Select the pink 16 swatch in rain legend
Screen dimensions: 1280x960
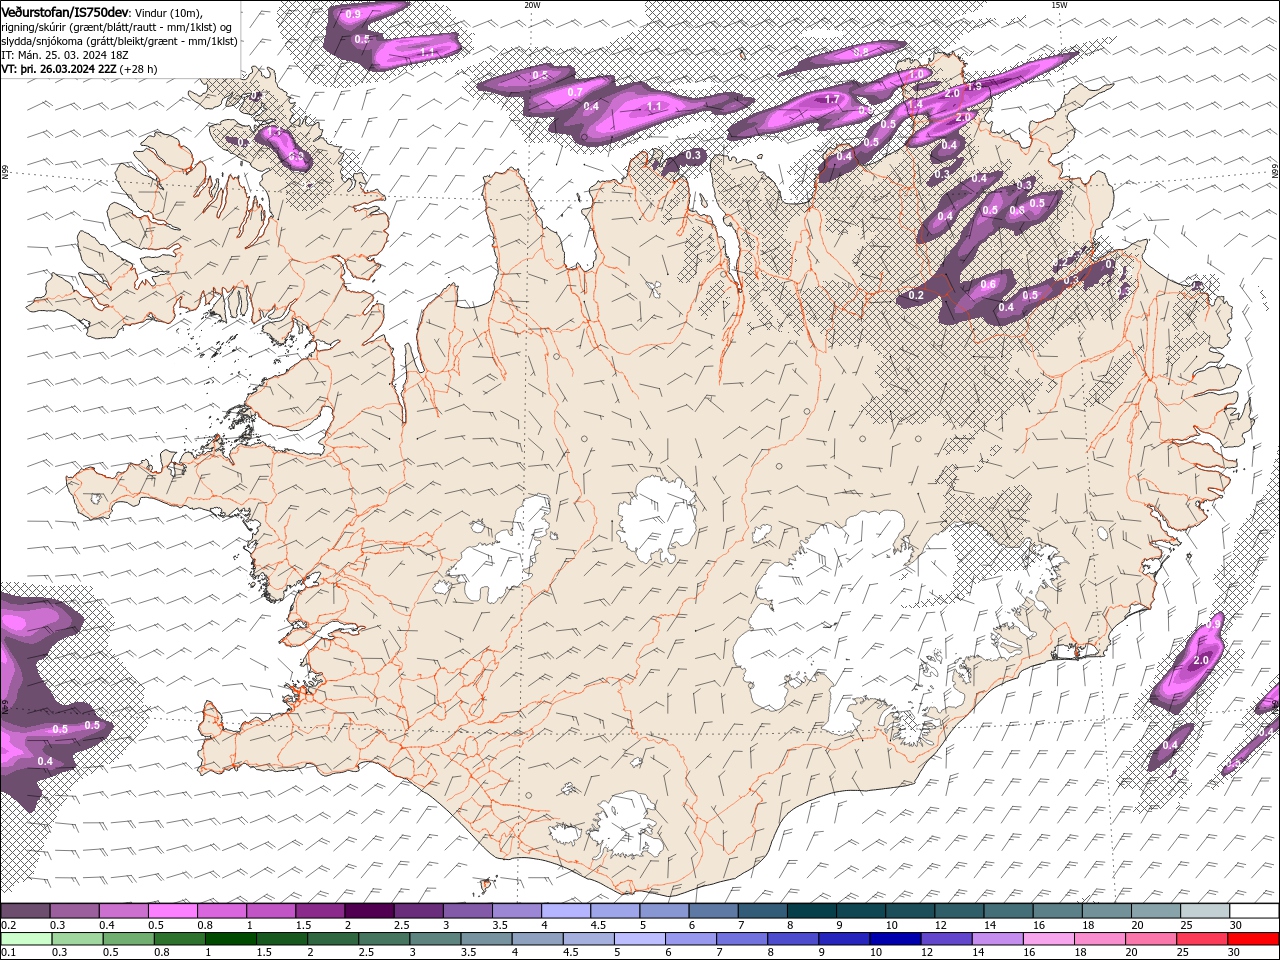(1047, 939)
